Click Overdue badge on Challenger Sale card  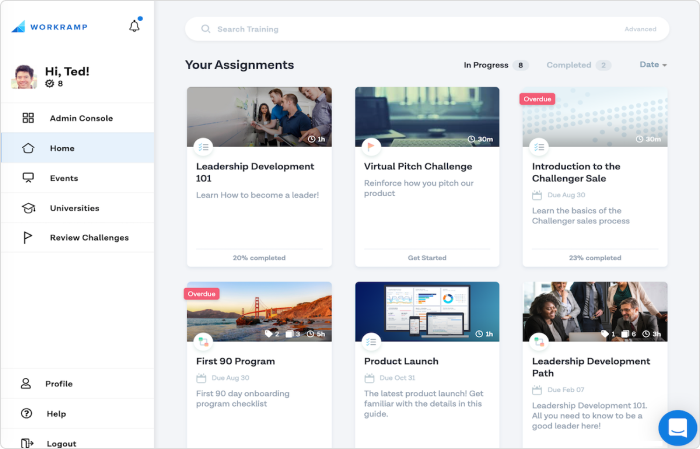tap(537, 99)
